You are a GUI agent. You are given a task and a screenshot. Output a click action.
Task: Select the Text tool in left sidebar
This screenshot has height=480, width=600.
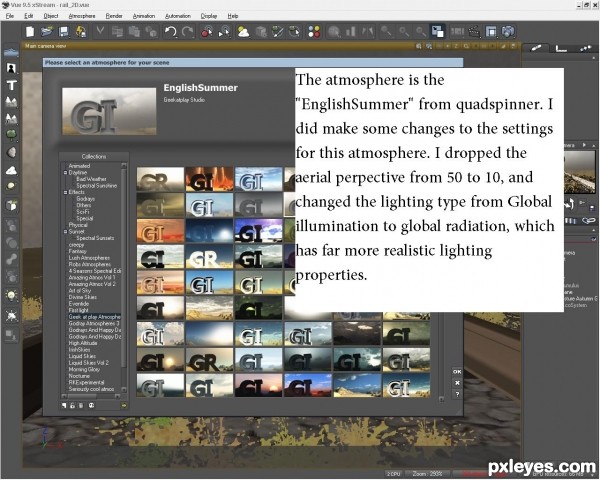11,85
